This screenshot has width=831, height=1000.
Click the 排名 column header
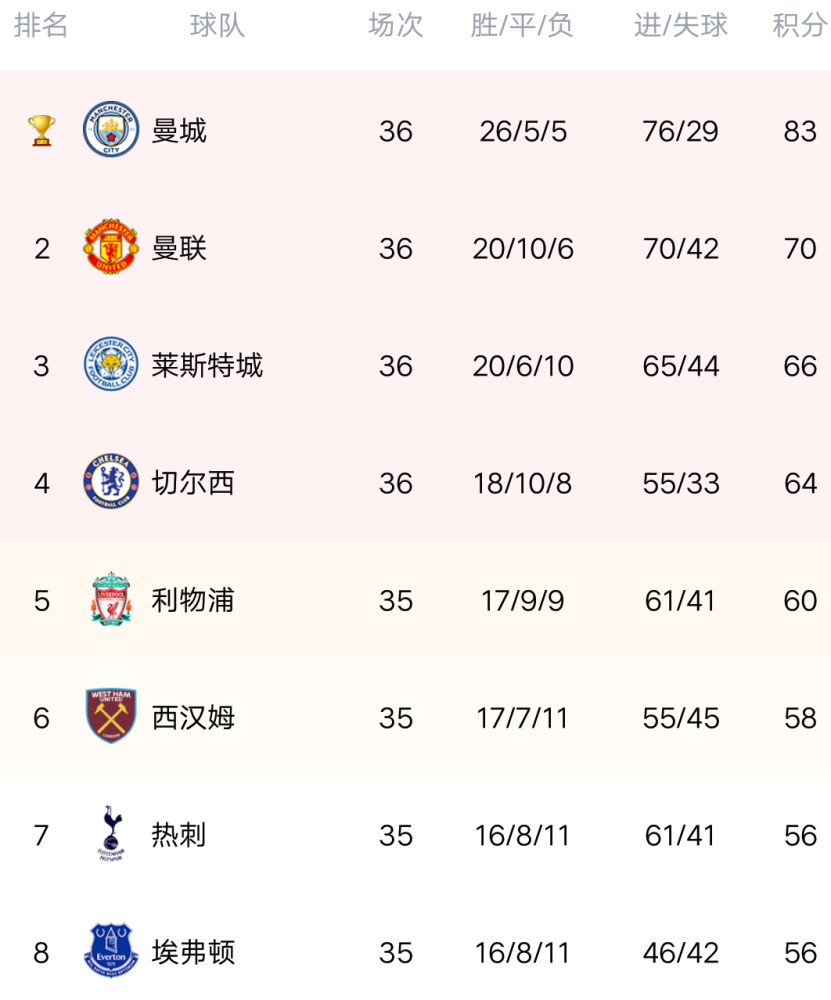tap(41, 26)
